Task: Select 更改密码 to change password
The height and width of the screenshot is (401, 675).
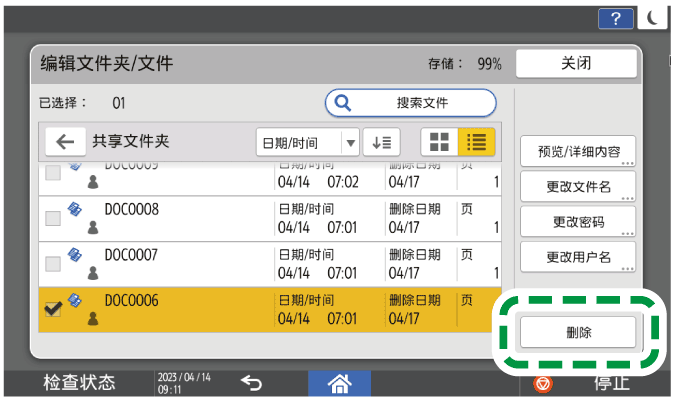Action: pos(578,221)
